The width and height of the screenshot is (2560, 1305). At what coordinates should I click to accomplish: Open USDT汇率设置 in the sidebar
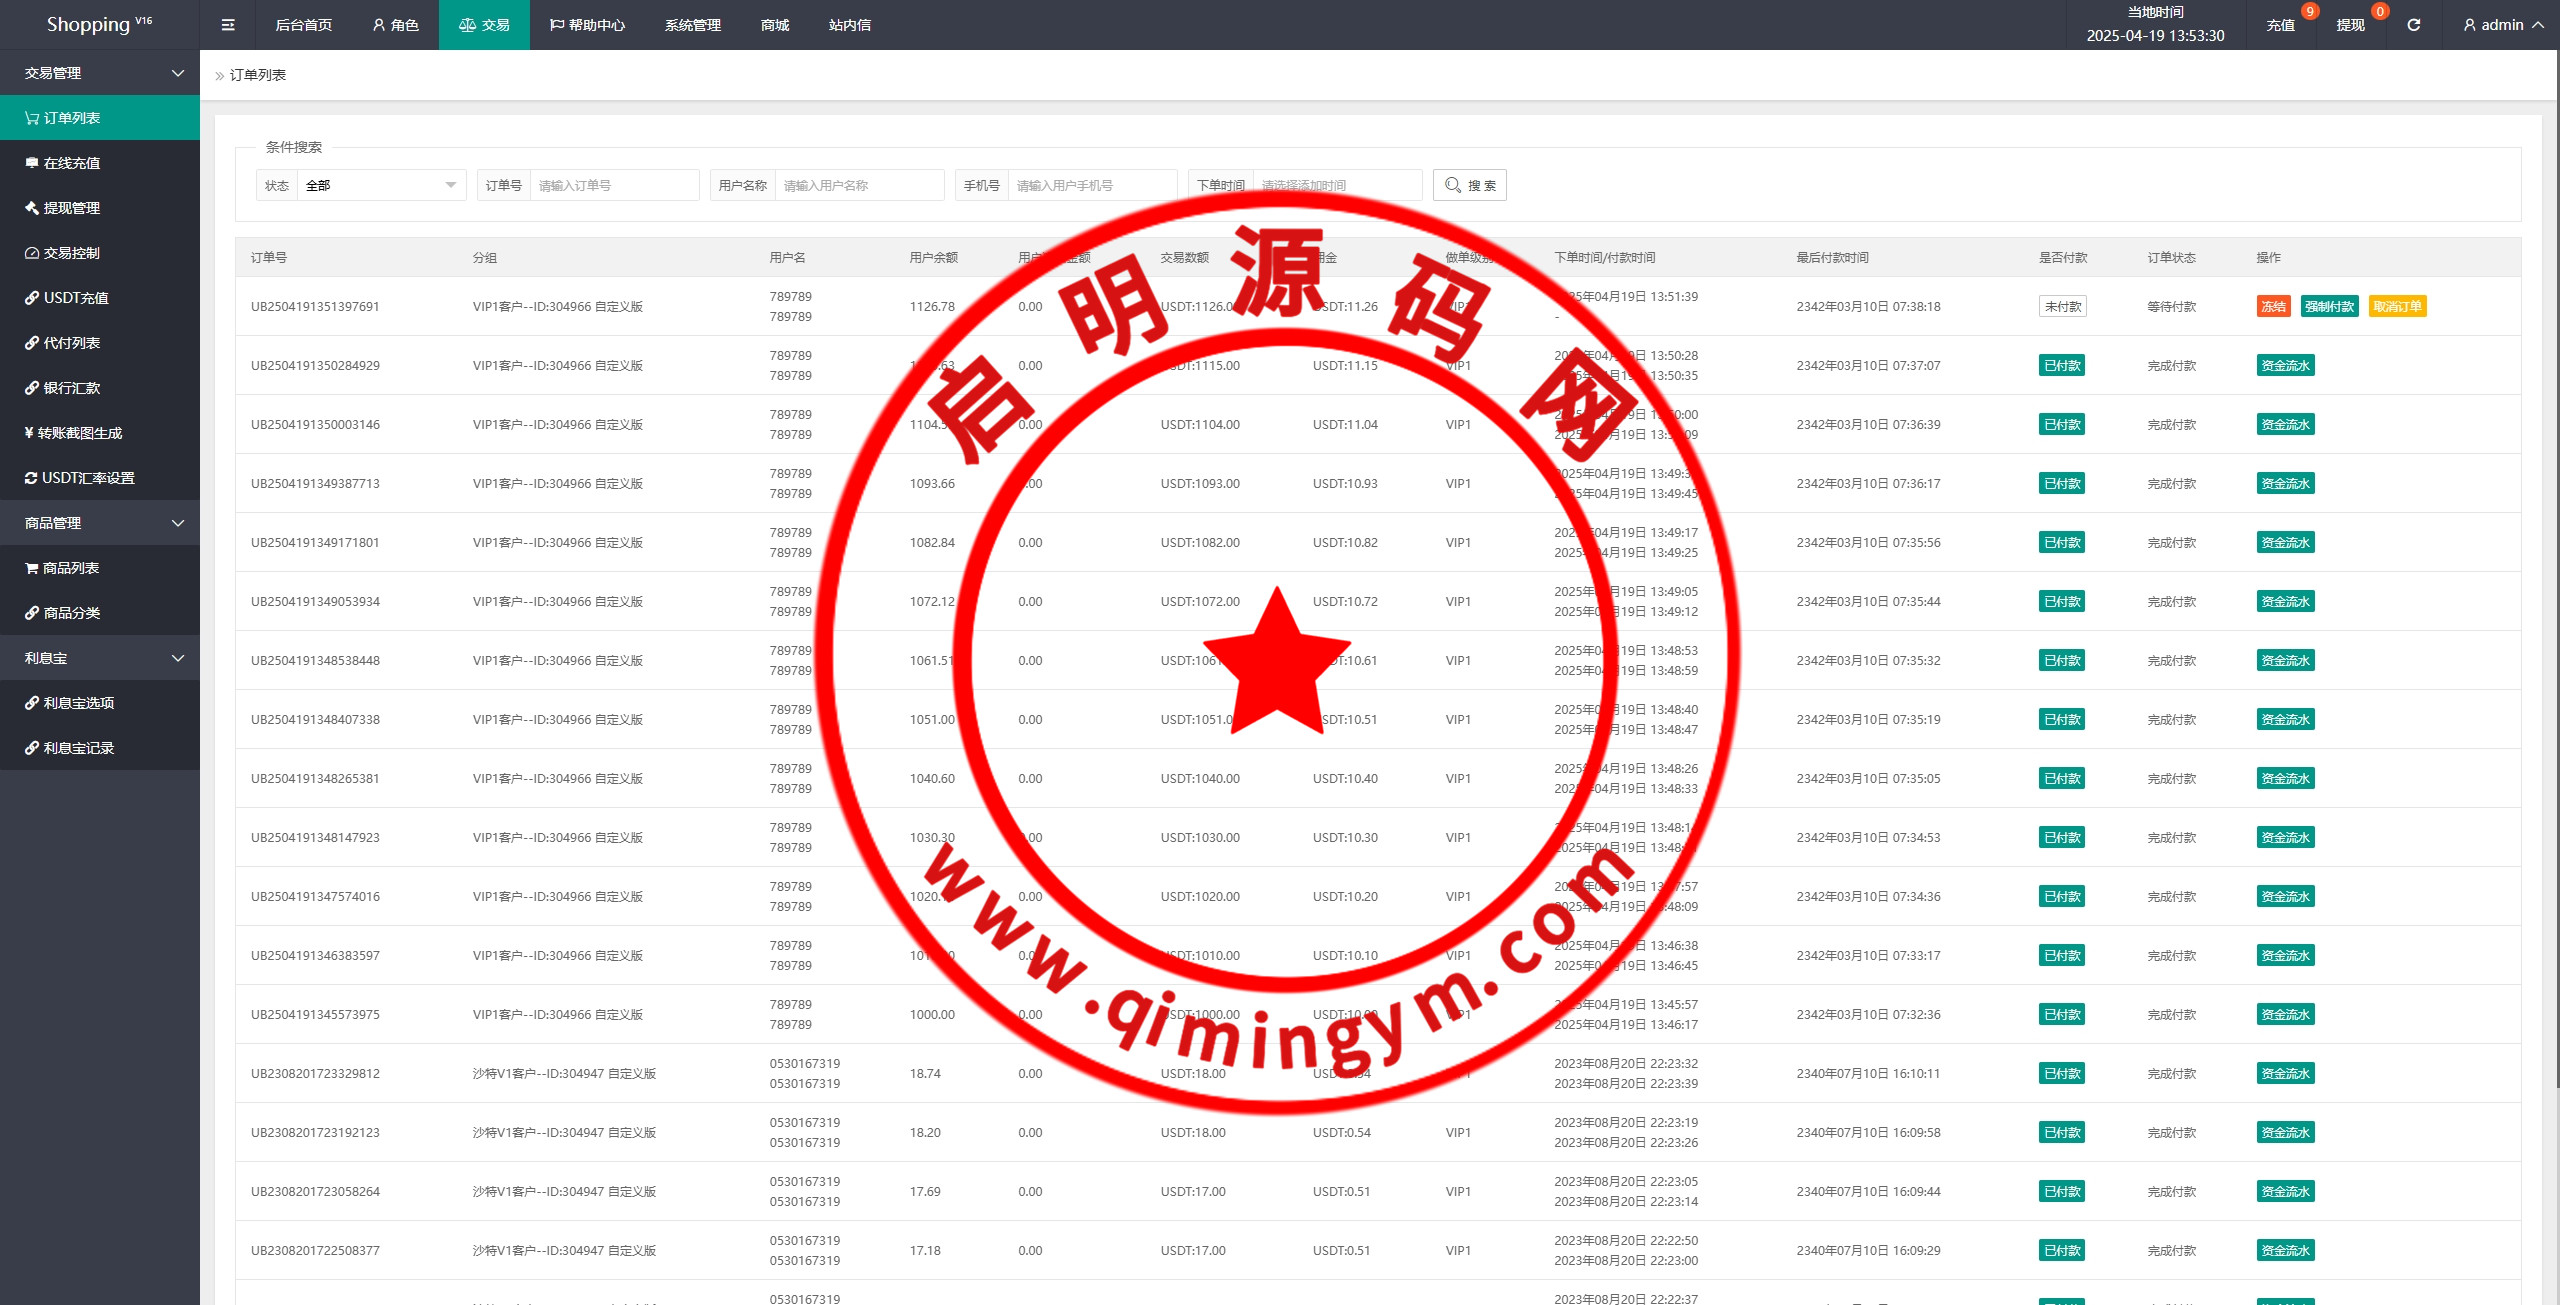coord(87,478)
